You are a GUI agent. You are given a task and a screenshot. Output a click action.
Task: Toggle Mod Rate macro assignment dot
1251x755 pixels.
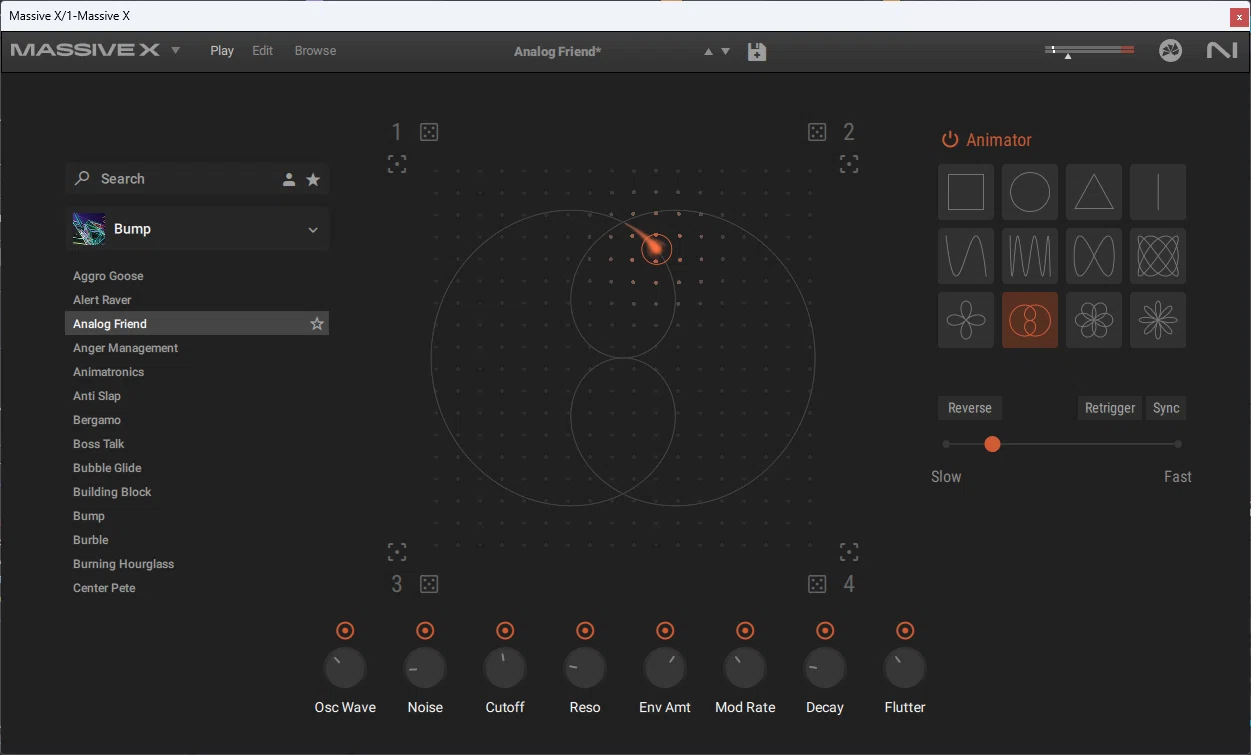point(745,630)
